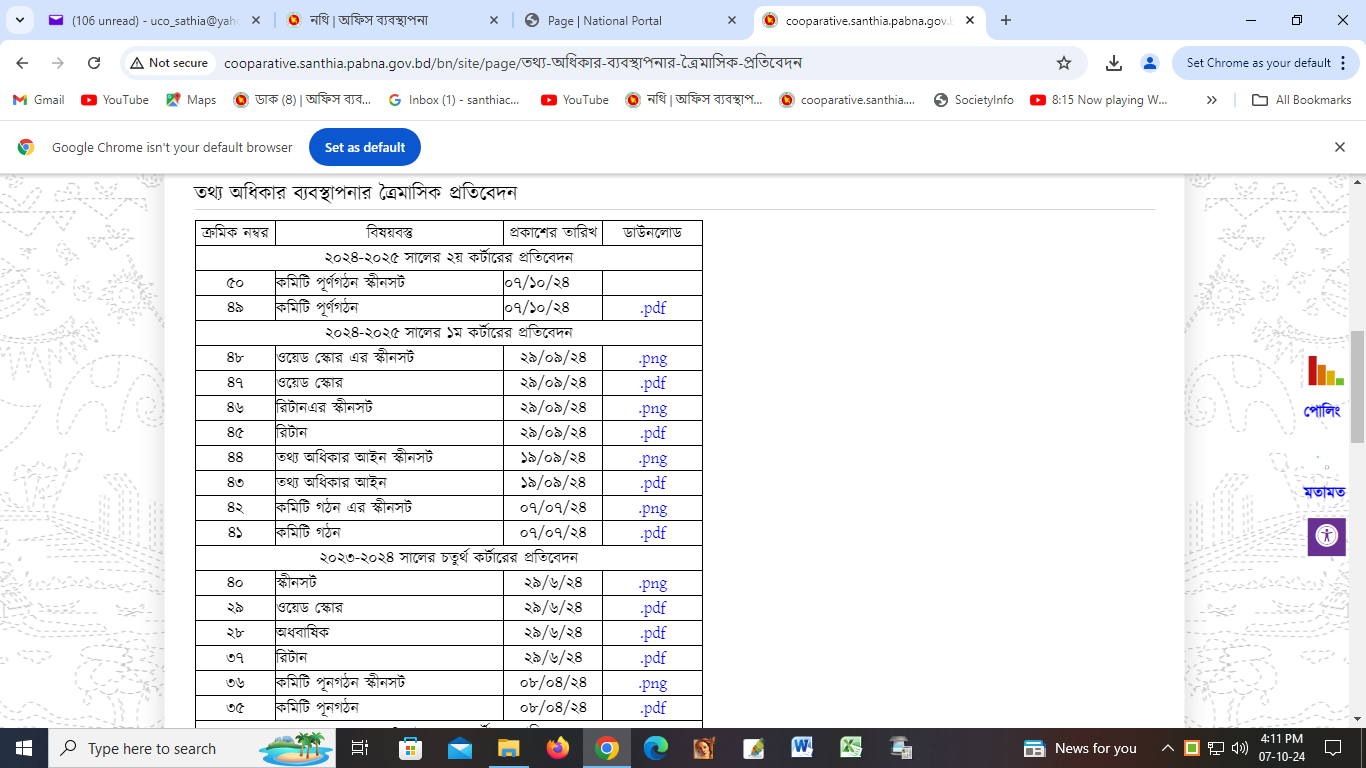Open the accessibility widget icon
This screenshot has width=1366, height=768.
[x=1326, y=536]
